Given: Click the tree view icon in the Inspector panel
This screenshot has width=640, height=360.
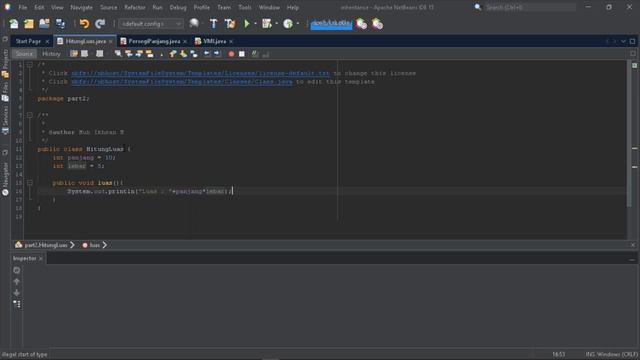Looking at the screenshot, I should click(17, 304).
